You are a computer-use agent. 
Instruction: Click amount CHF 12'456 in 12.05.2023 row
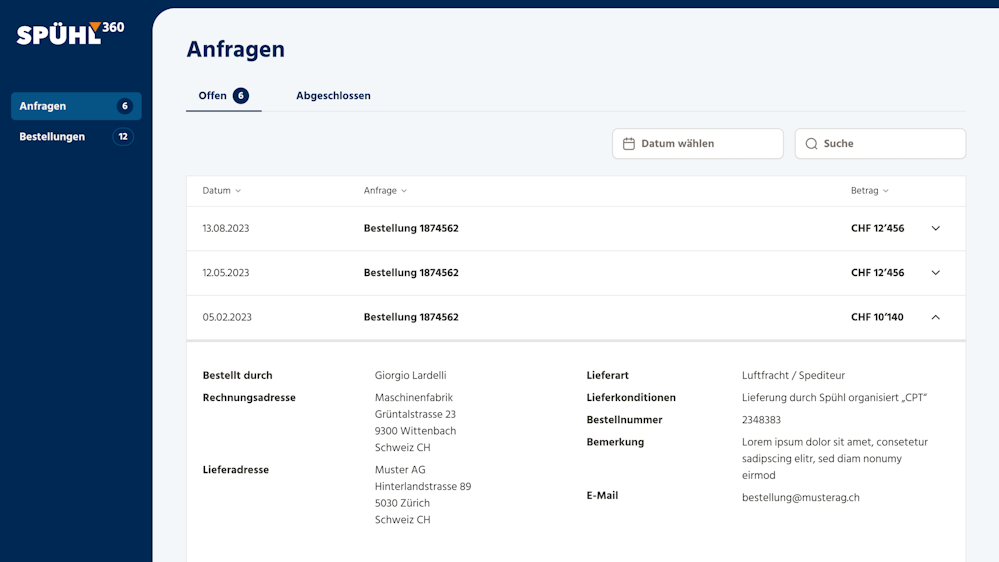click(877, 273)
